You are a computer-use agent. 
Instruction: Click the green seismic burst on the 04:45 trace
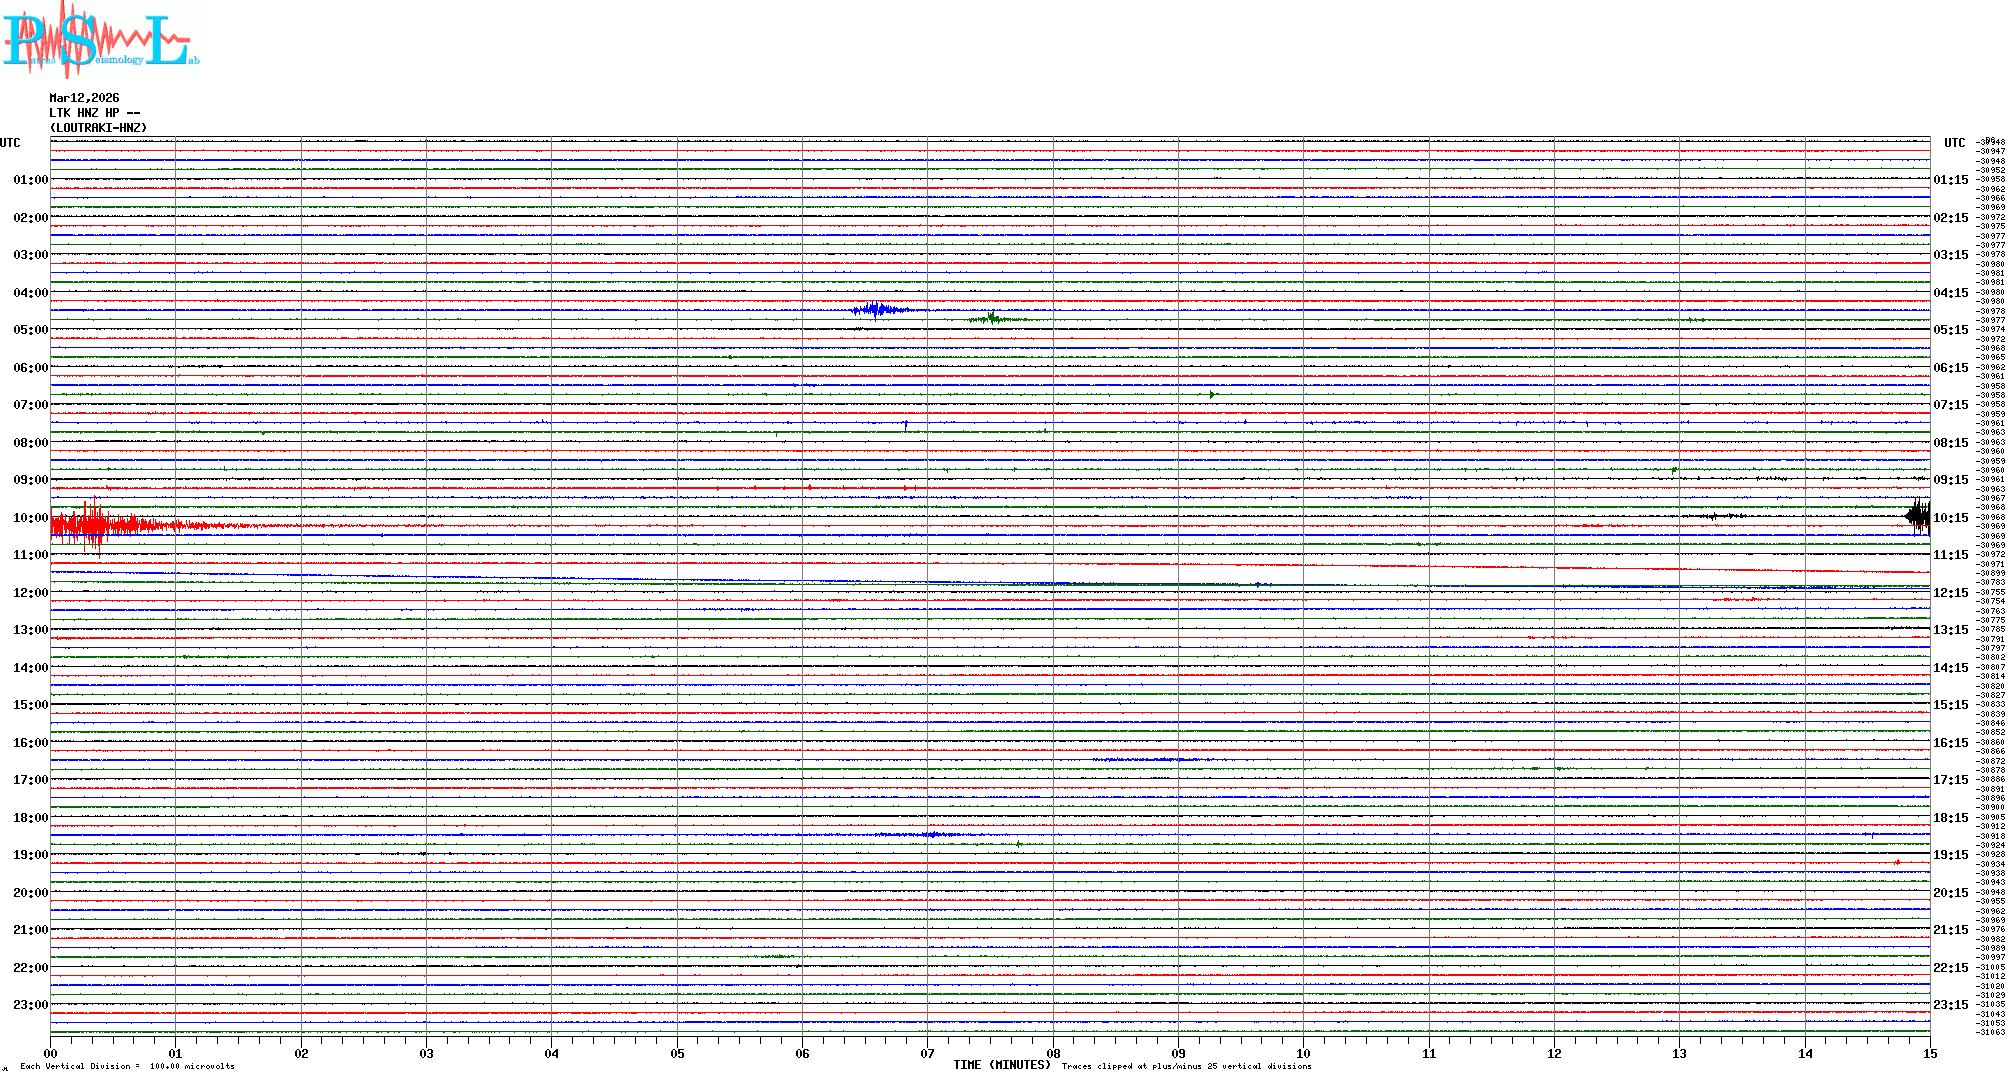tap(992, 319)
